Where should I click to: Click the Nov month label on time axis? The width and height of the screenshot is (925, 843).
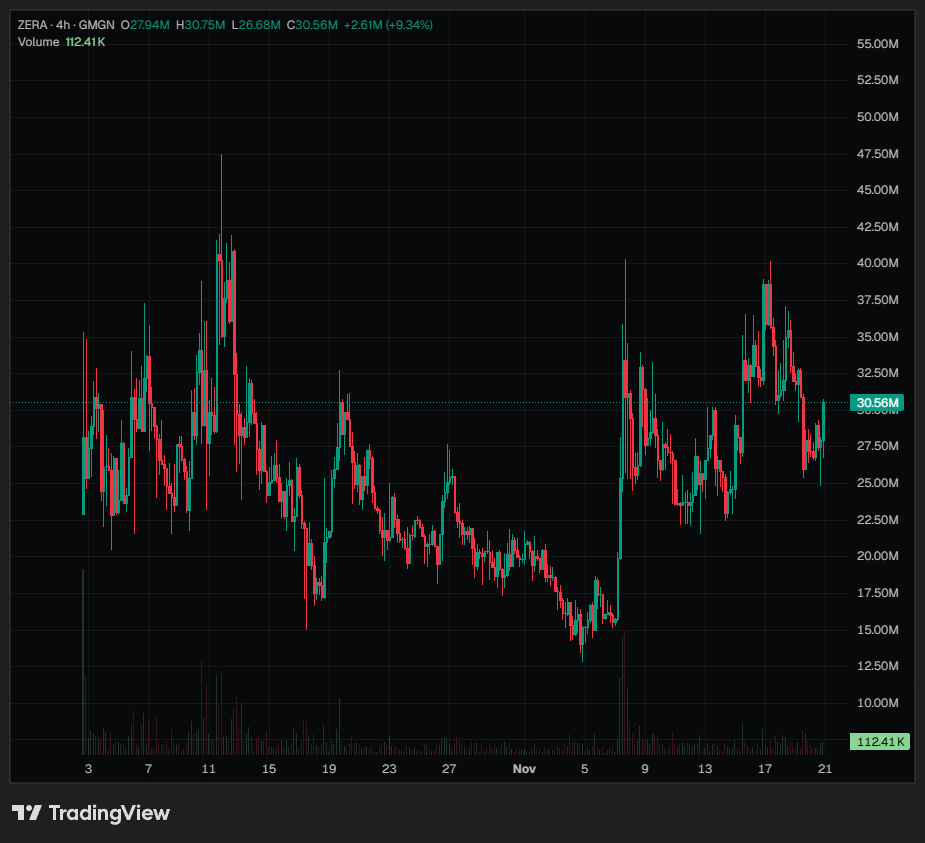[x=524, y=769]
